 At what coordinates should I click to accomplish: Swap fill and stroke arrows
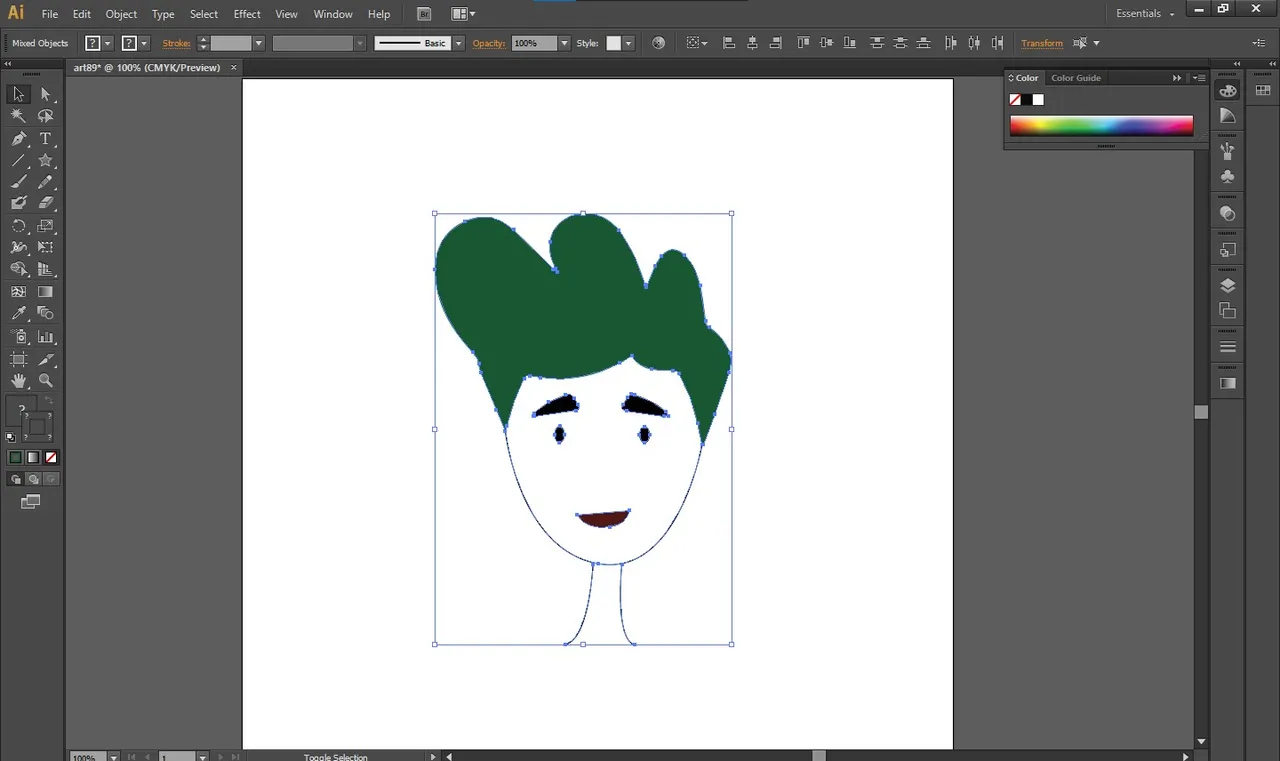[50, 402]
